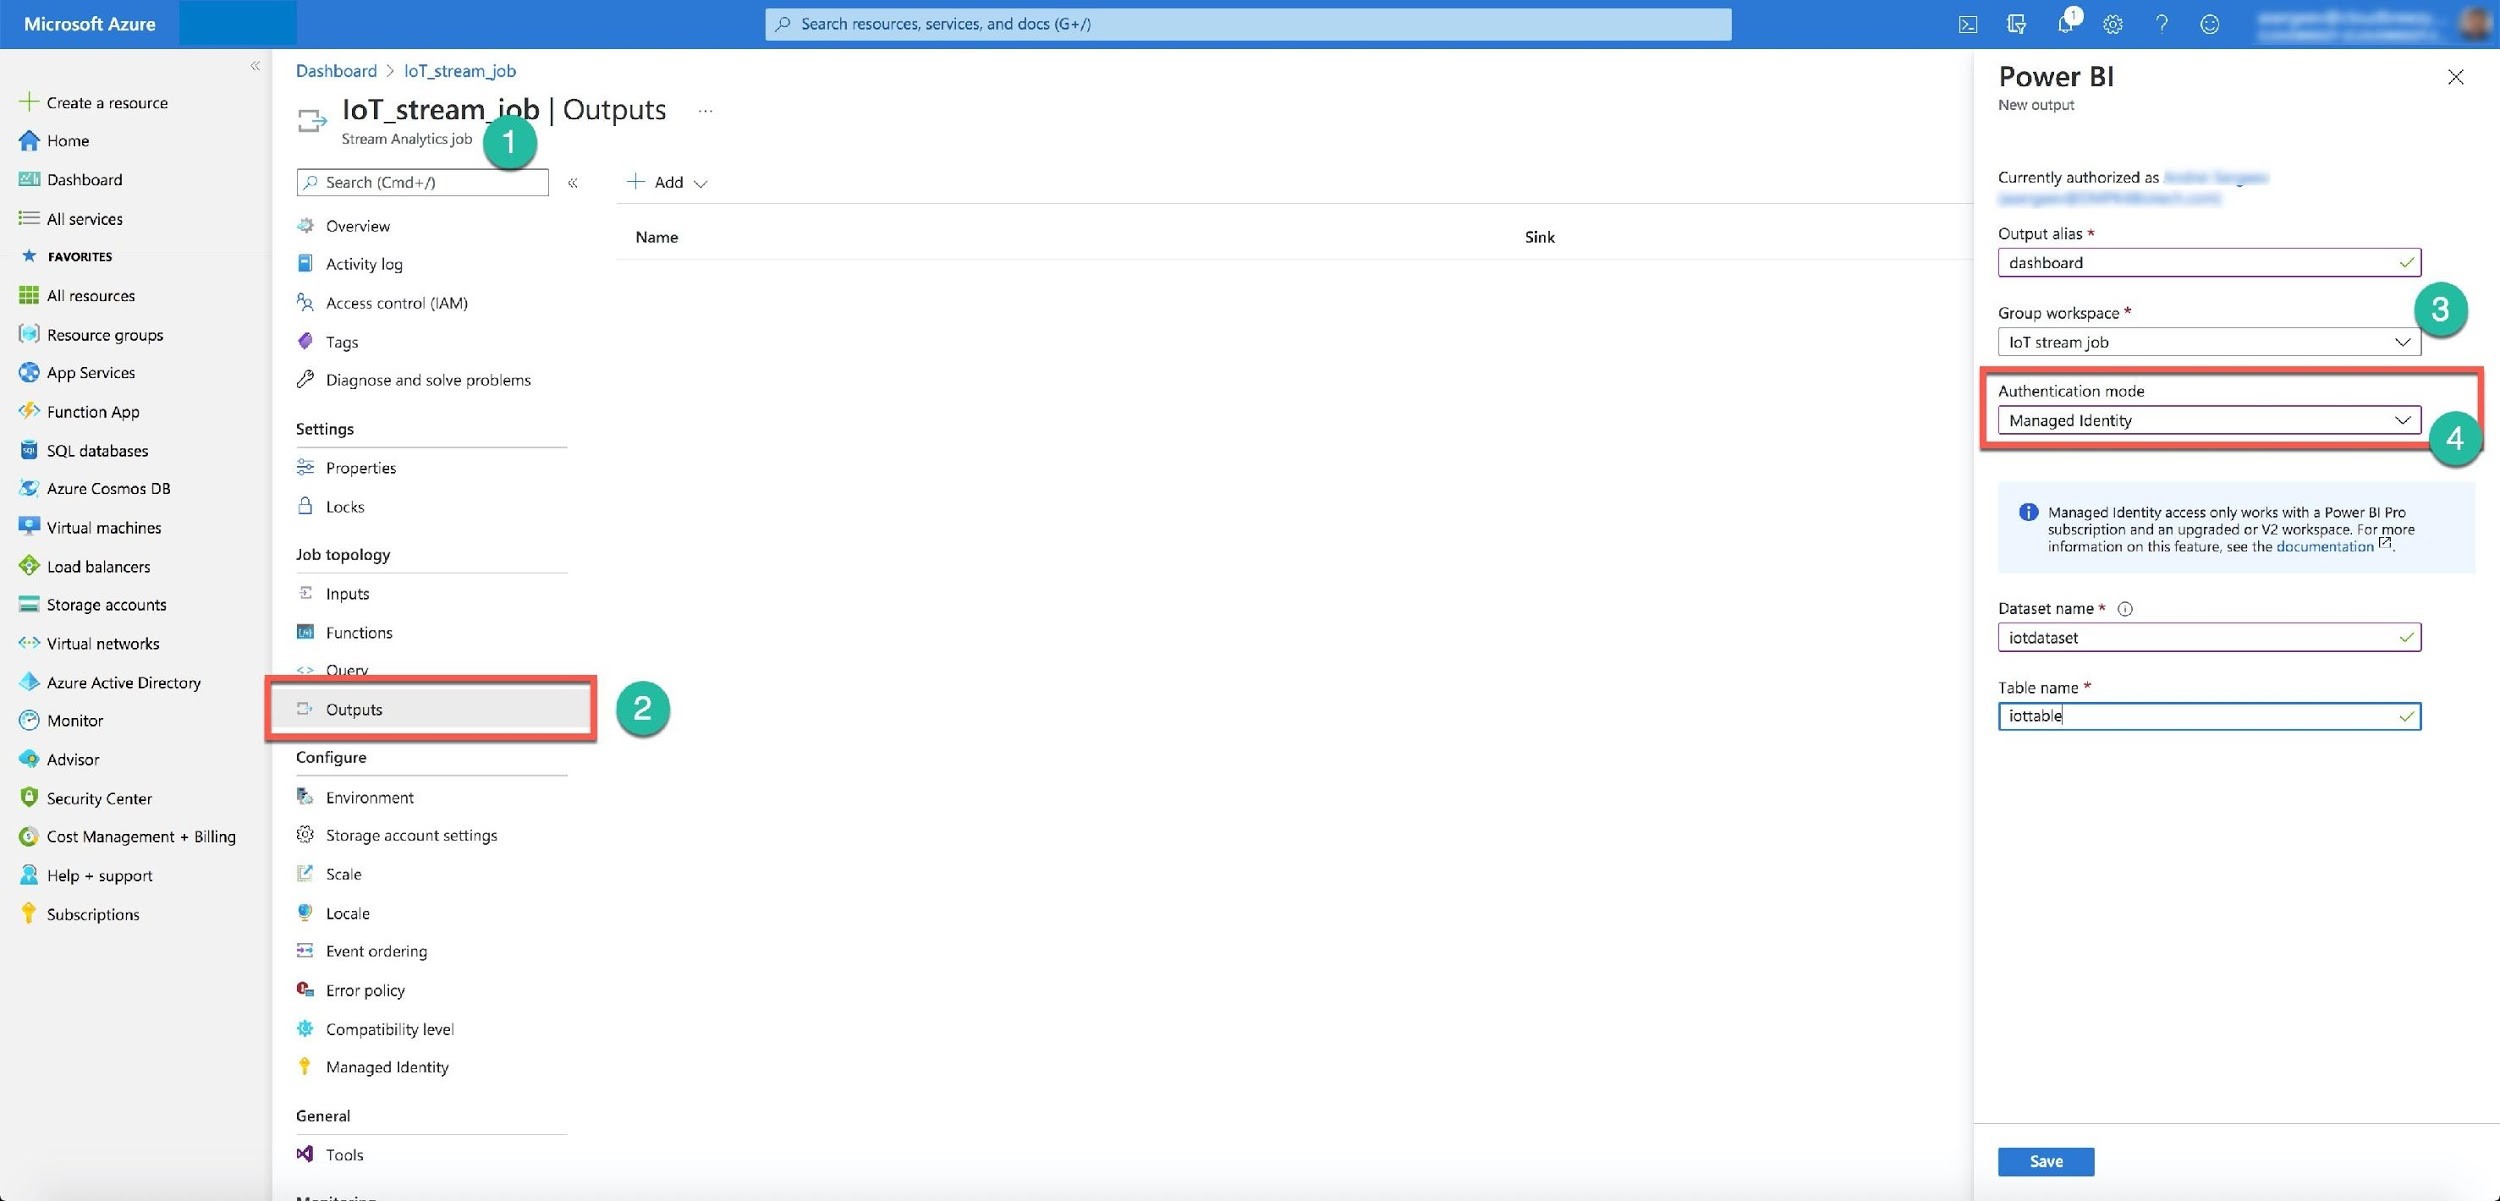Viewport: 2500px width, 1201px height.
Task: Click the global Azure search bar
Action: 1247,24
